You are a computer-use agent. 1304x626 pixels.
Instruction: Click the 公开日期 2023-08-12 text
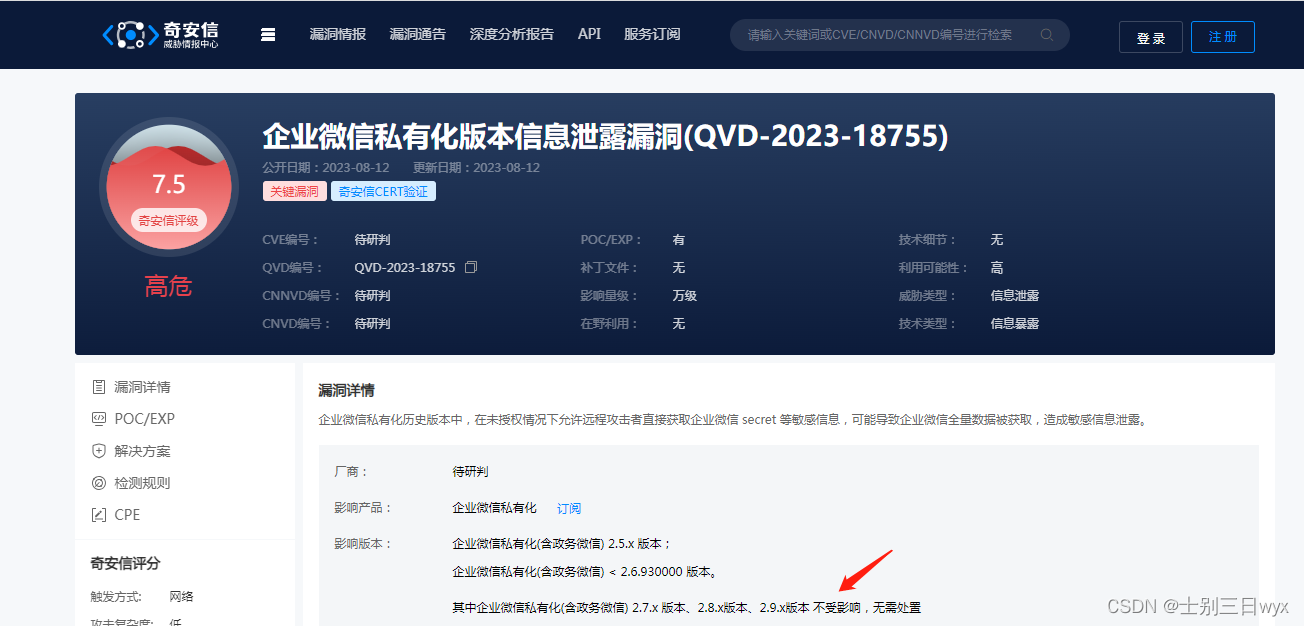(326, 168)
